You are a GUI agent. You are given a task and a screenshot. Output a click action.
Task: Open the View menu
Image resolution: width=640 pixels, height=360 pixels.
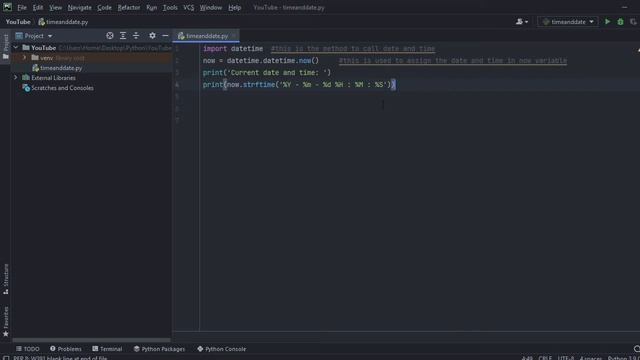[56, 7]
